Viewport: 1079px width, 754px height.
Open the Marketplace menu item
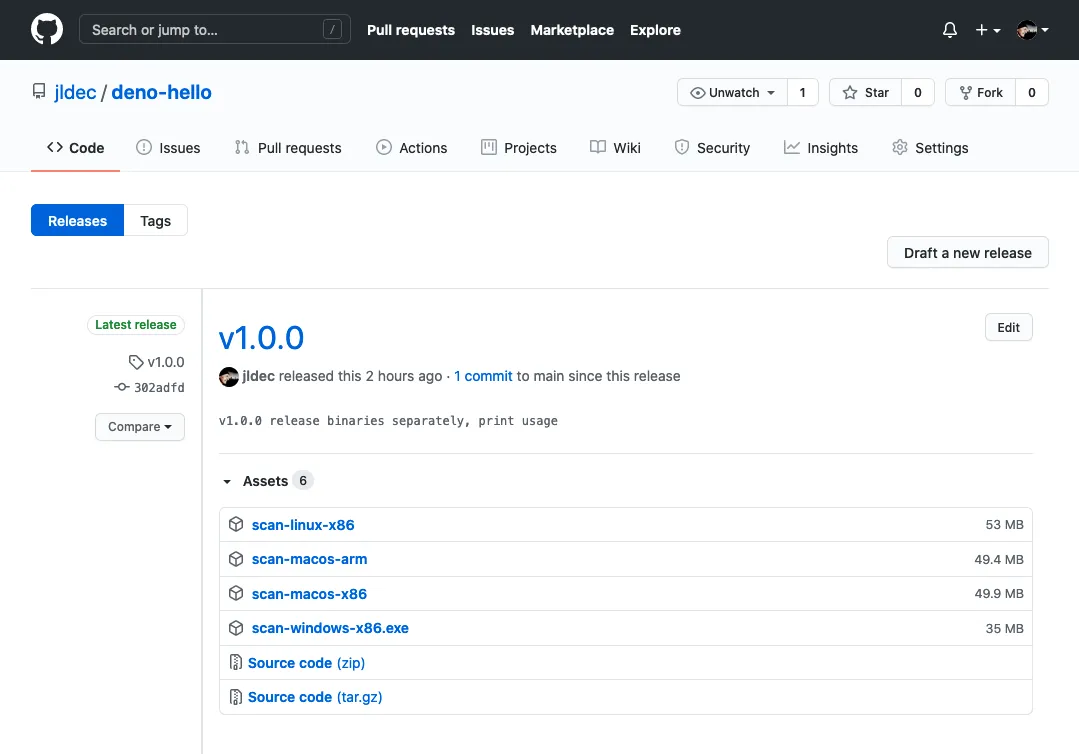click(571, 30)
